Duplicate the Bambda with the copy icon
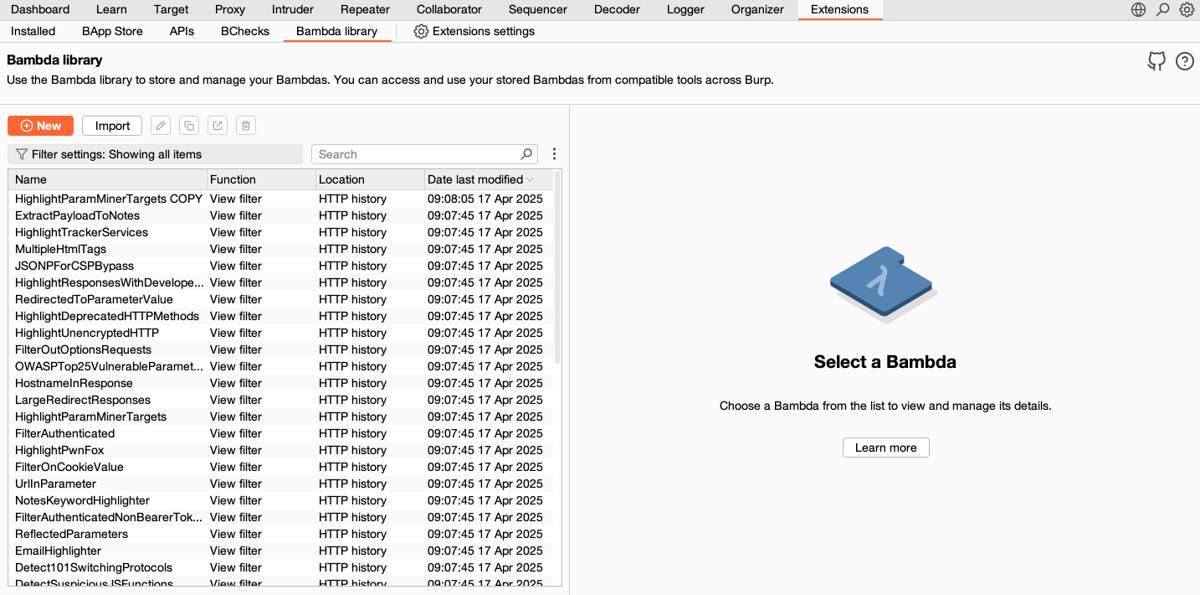1200x595 pixels. pyautogui.click(x=189, y=126)
